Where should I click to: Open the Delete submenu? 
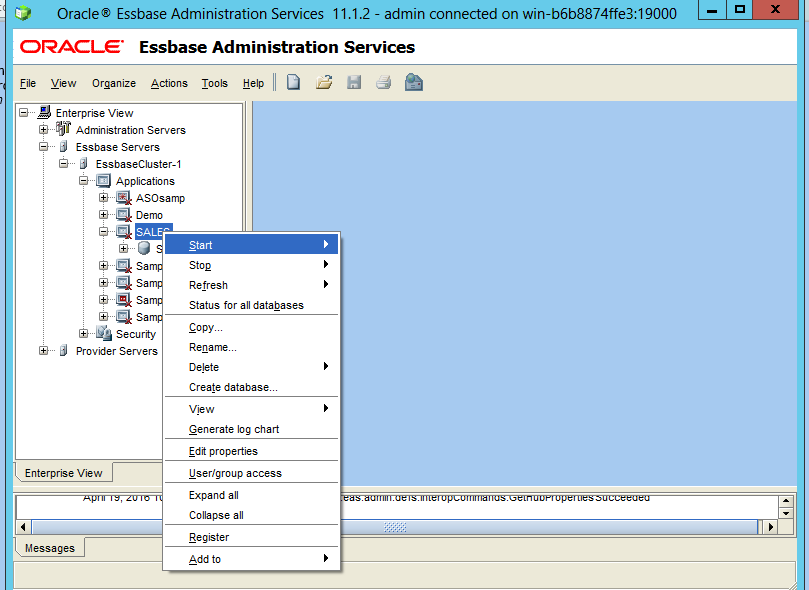(x=251, y=367)
